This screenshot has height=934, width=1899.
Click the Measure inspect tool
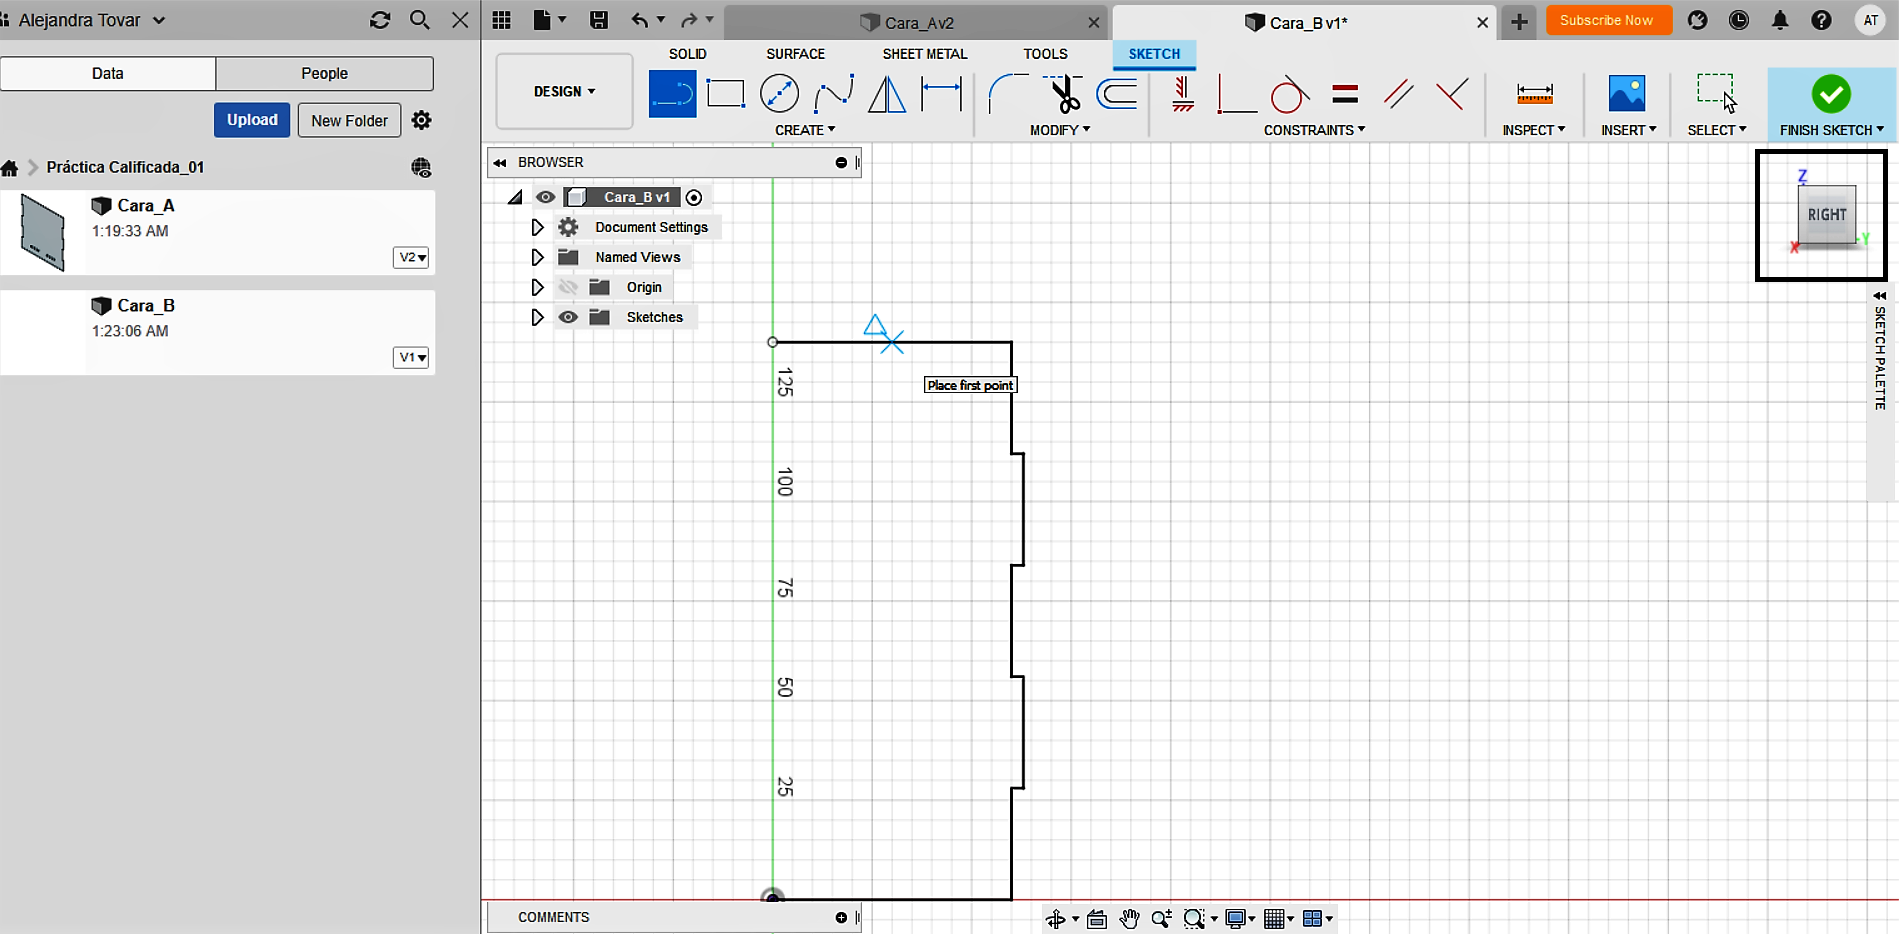(1534, 94)
